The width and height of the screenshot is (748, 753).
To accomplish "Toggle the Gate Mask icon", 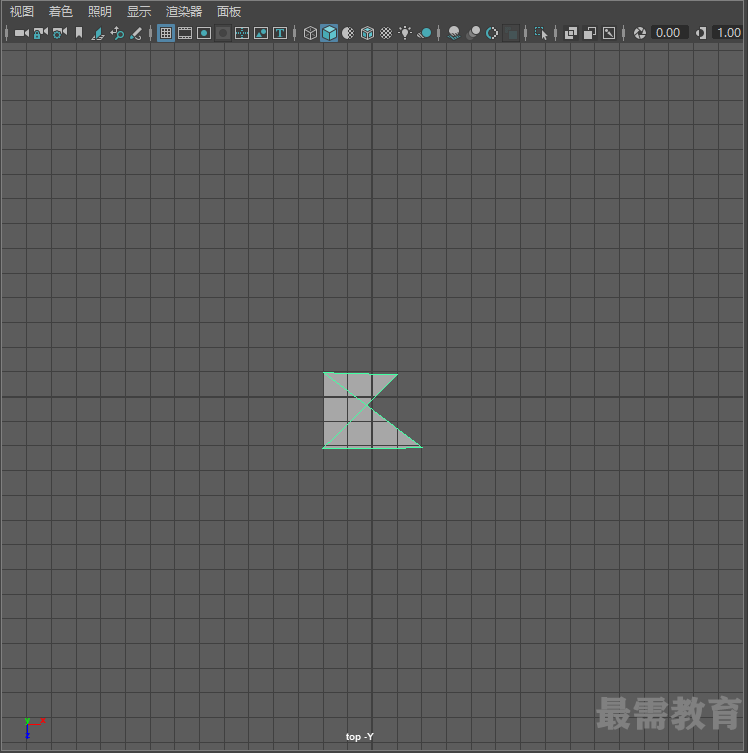I will [x=223, y=33].
